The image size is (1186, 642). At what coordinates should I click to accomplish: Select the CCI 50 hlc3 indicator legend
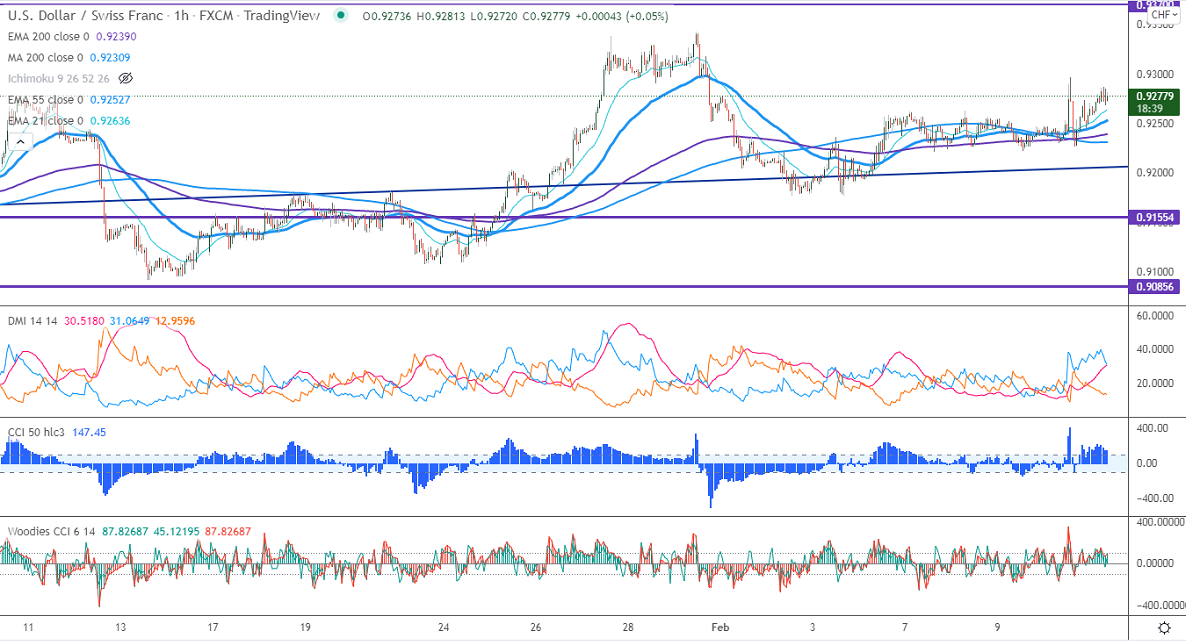click(37, 433)
